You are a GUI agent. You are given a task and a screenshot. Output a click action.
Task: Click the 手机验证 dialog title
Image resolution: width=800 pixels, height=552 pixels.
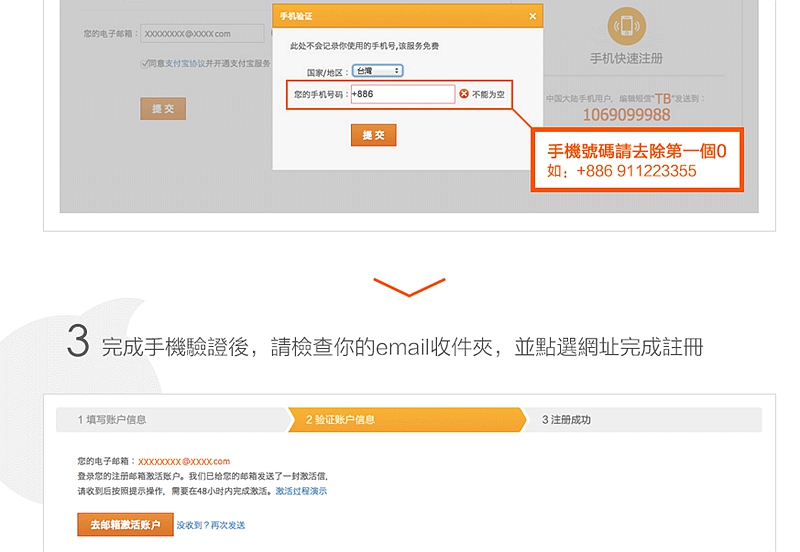296,16
